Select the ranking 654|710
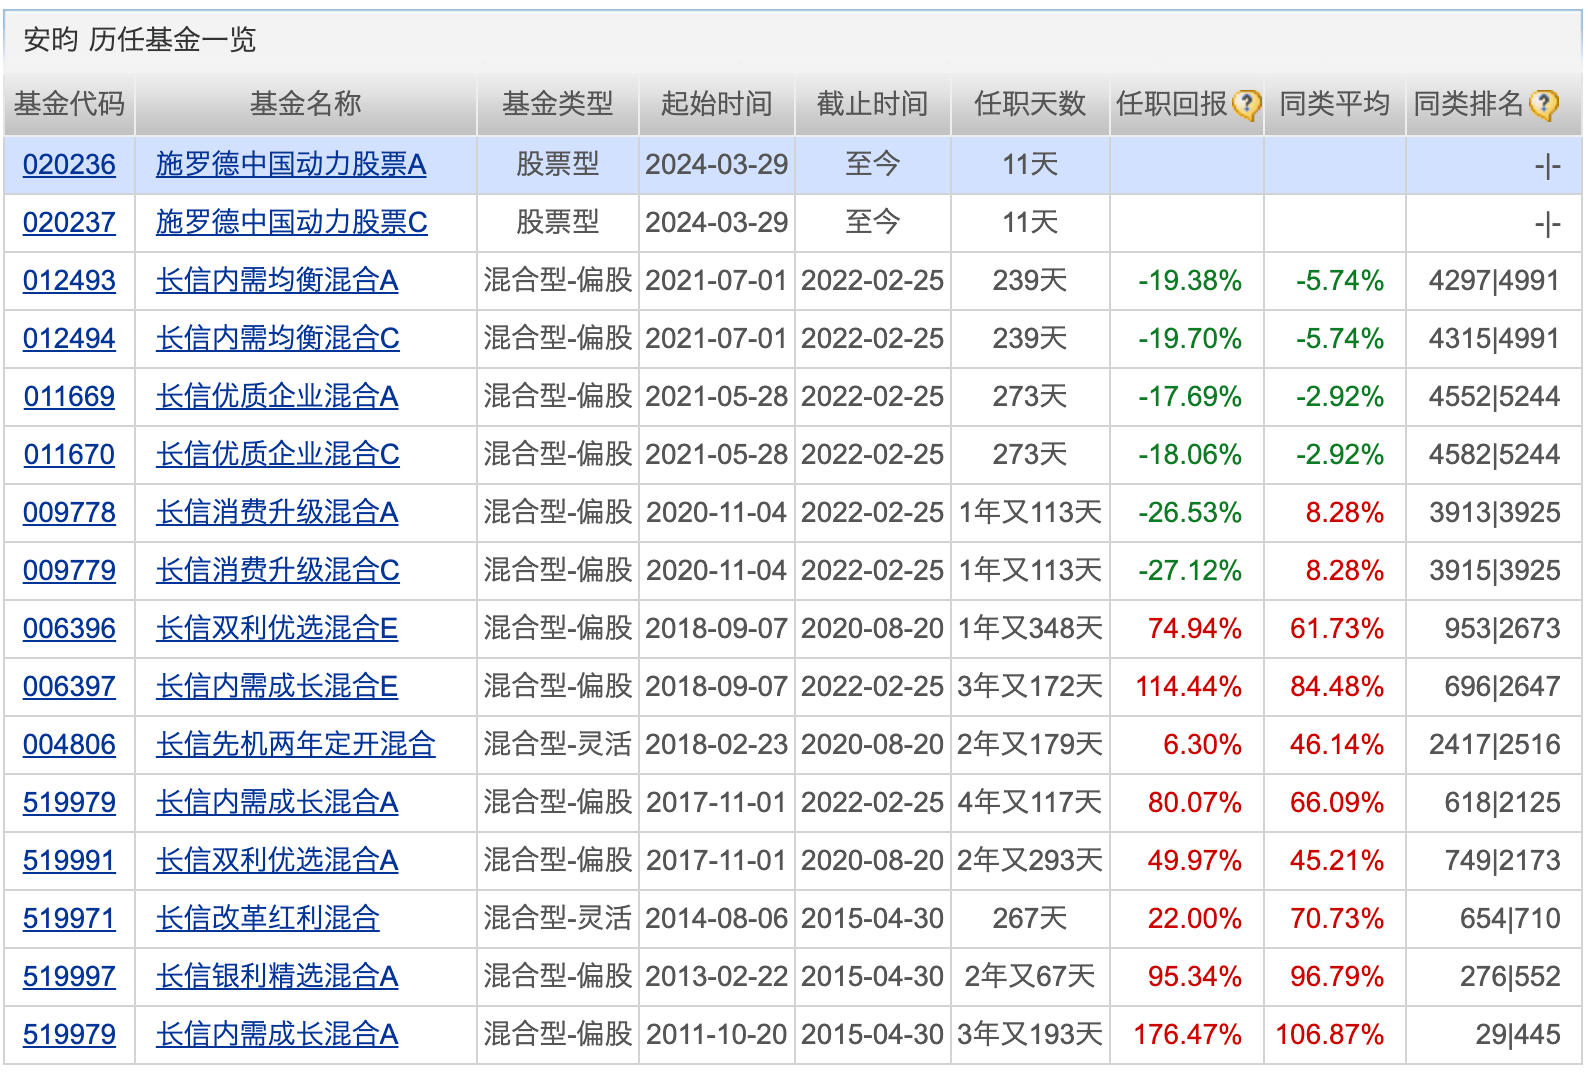The height and width of the screenshot is (1072, 1588). pos(1510,919)
